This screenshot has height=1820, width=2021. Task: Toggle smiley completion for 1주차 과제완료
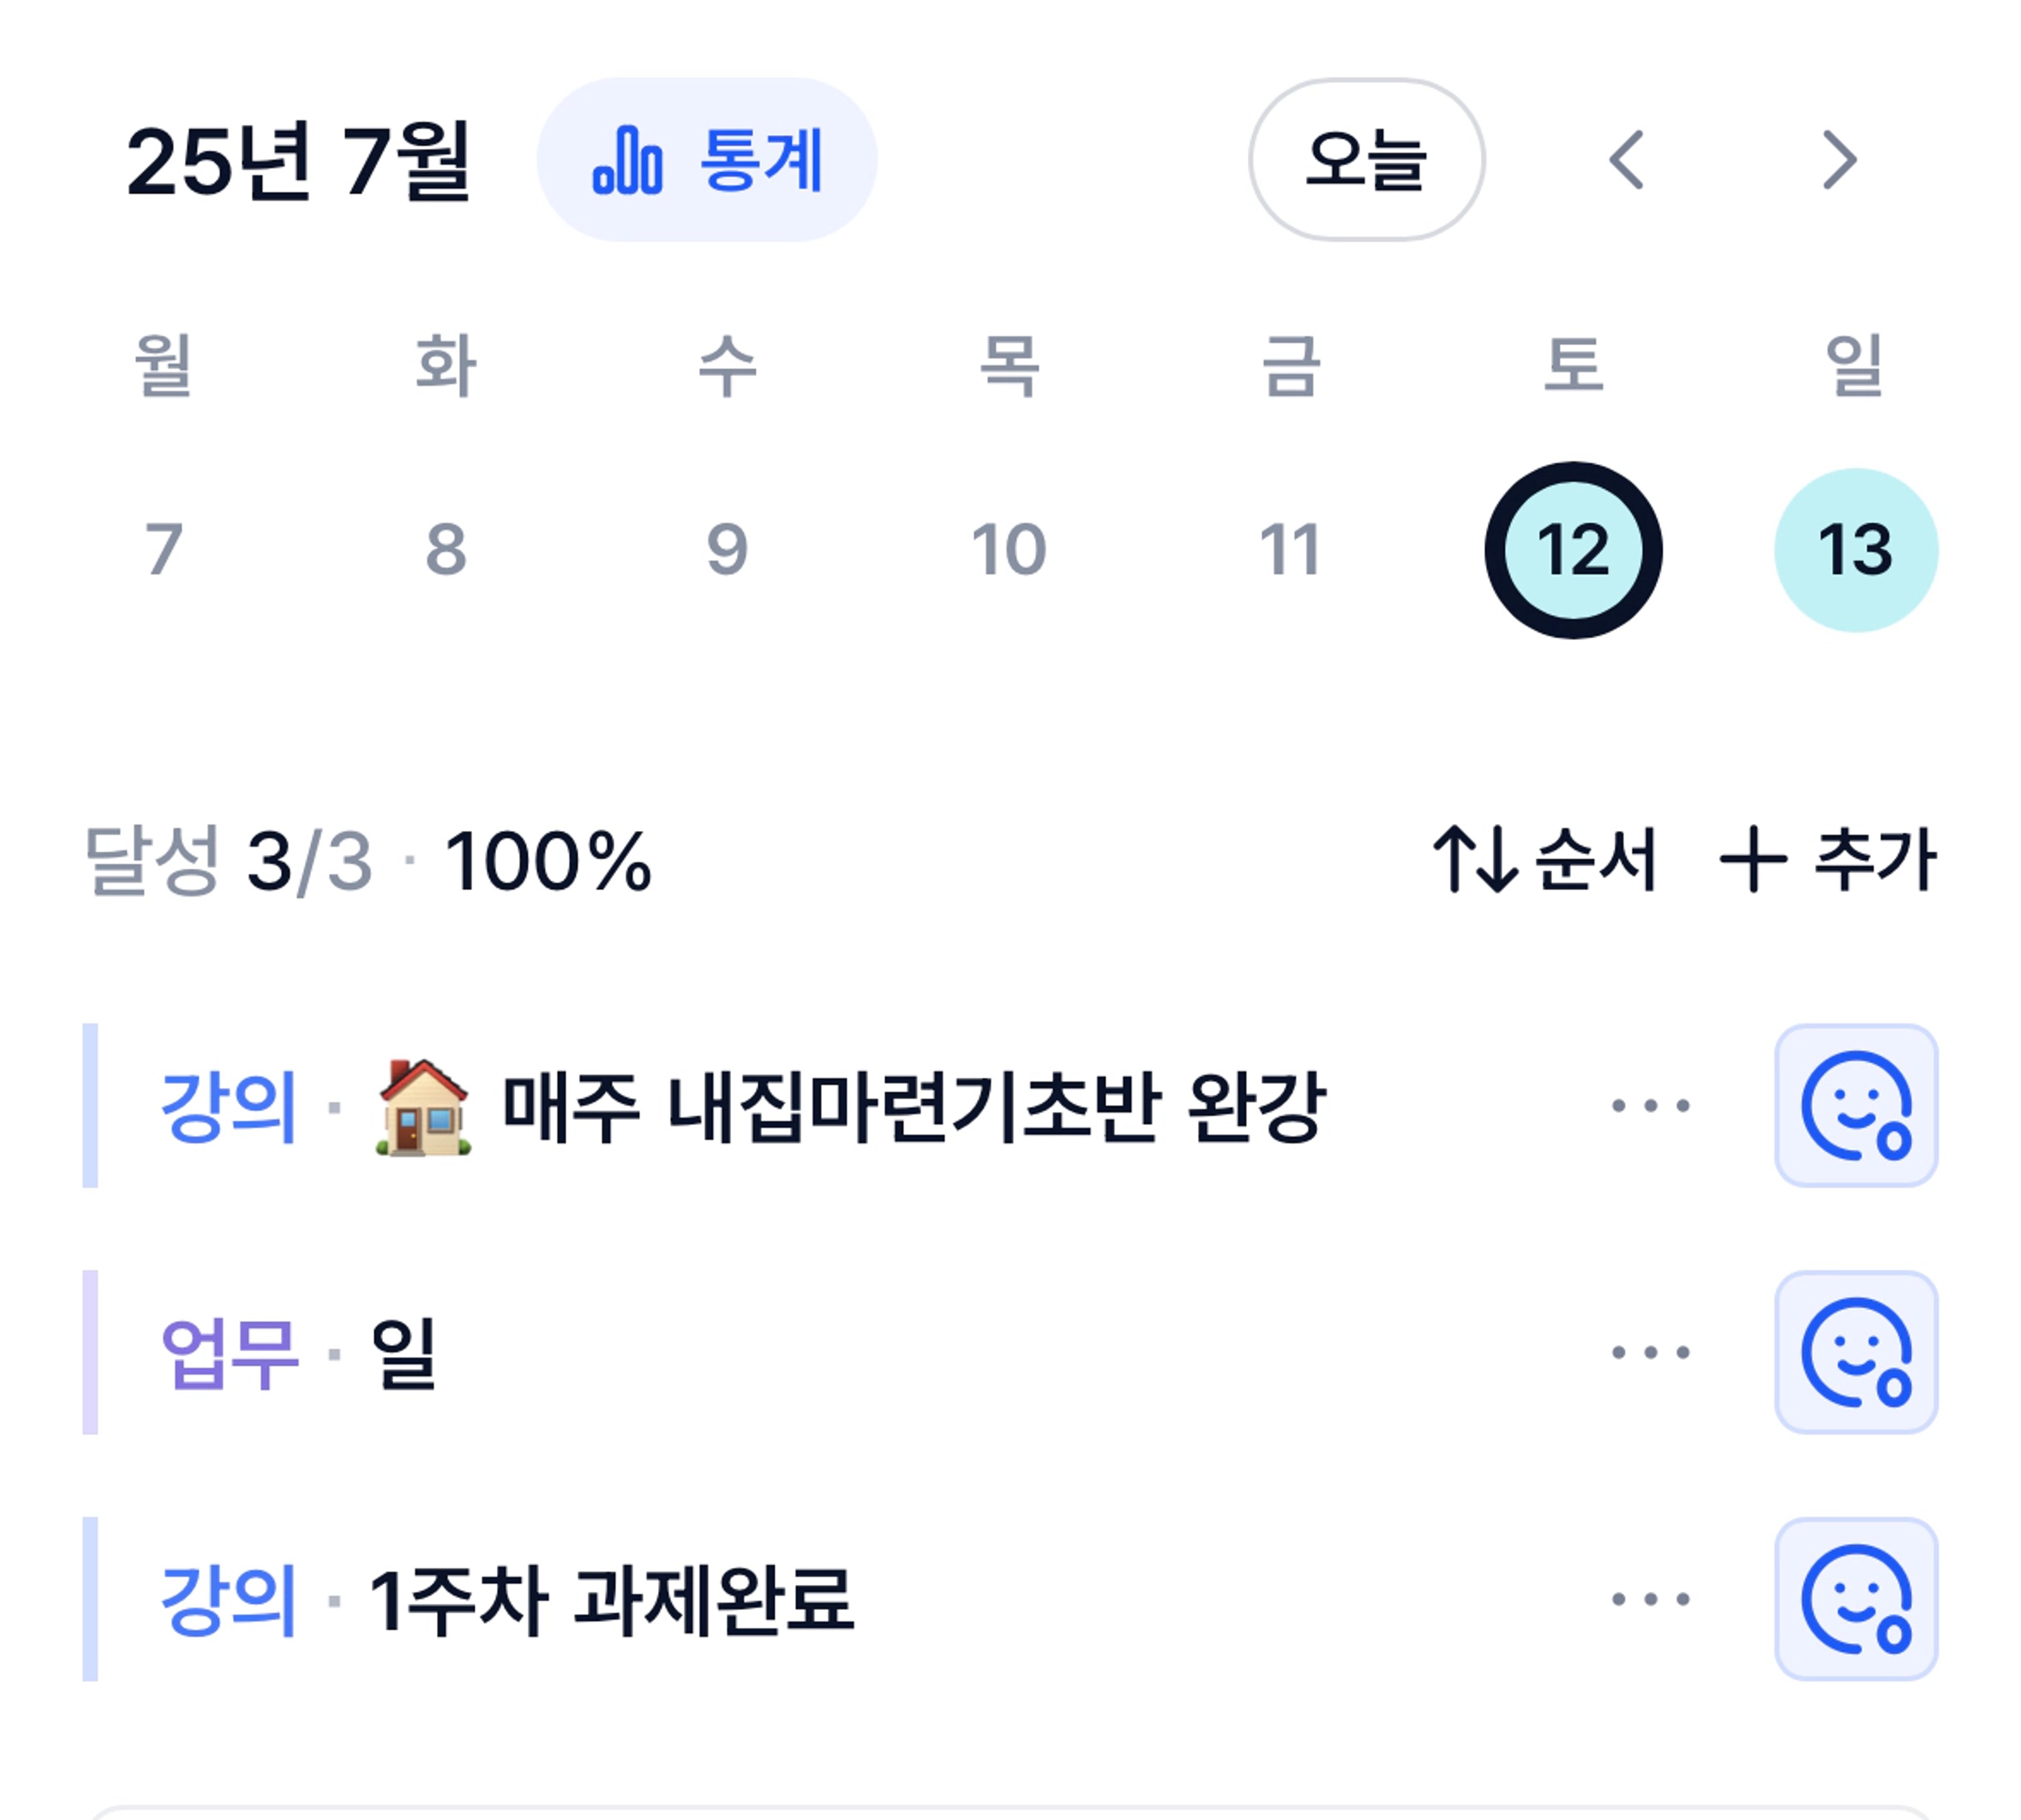[x=1856, y=1599]
